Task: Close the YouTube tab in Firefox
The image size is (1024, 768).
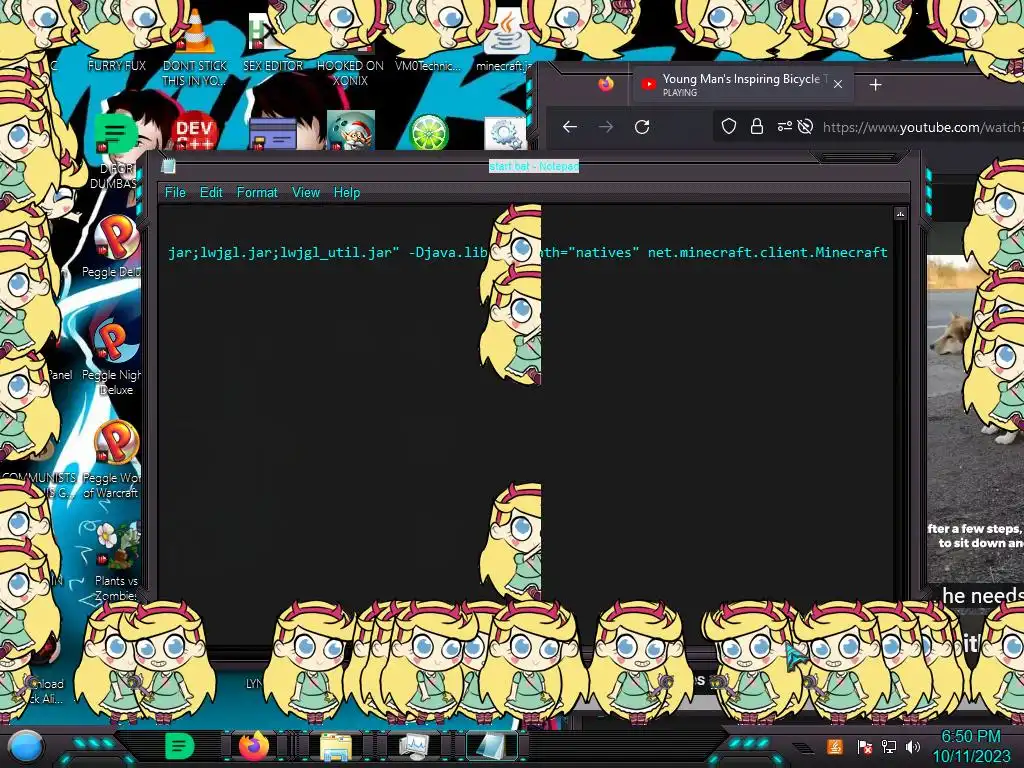Action: [x=838, y=84]
